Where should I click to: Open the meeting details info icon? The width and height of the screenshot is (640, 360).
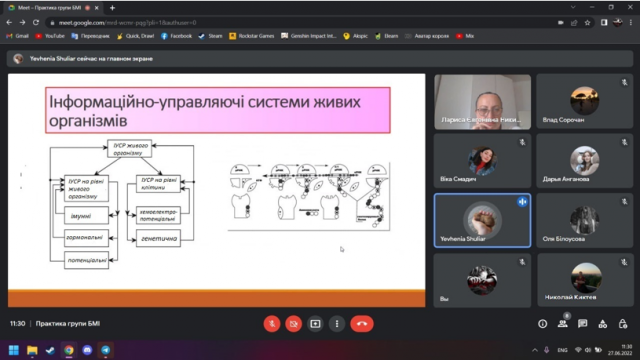tap(542, 324)
